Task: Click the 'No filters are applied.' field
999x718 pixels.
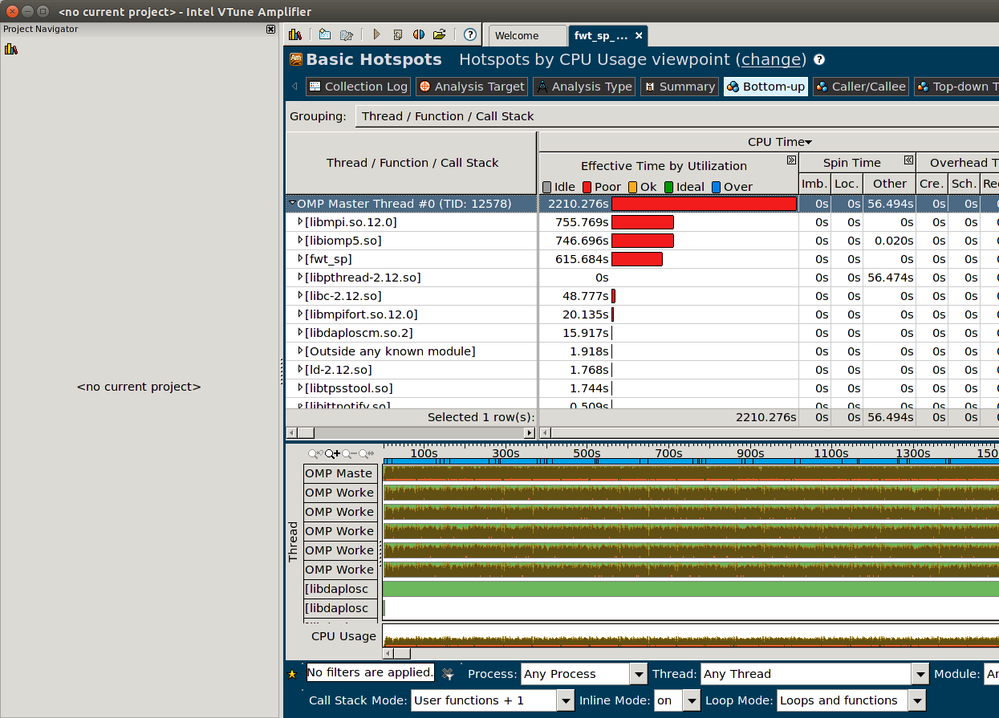Action: tap(370, 673)
